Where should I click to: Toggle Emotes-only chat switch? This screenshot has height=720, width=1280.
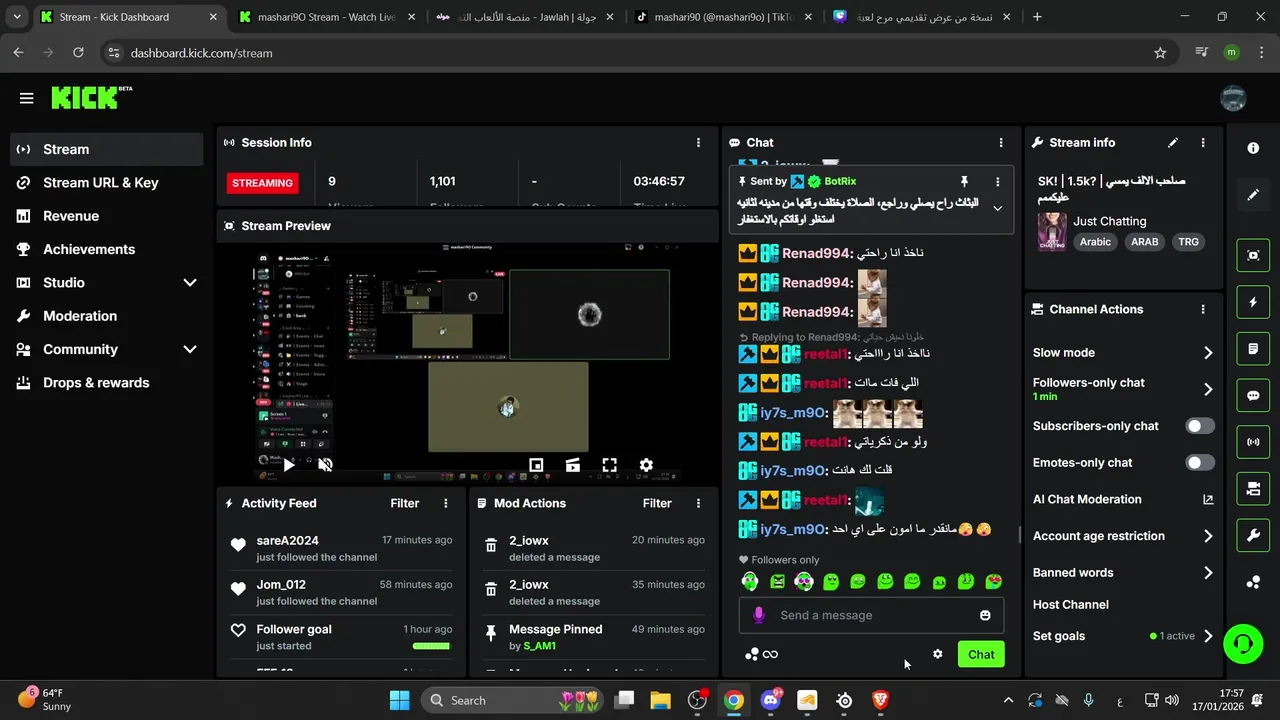pos(1200,463)
